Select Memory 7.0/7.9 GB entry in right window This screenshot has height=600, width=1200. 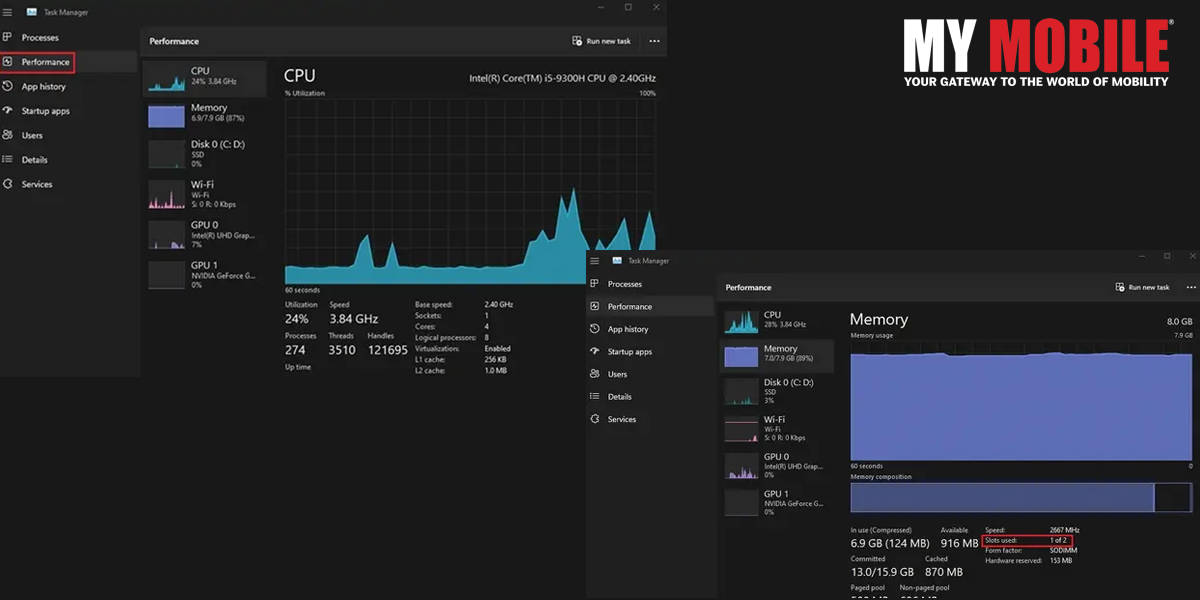[x=777, y=355]
